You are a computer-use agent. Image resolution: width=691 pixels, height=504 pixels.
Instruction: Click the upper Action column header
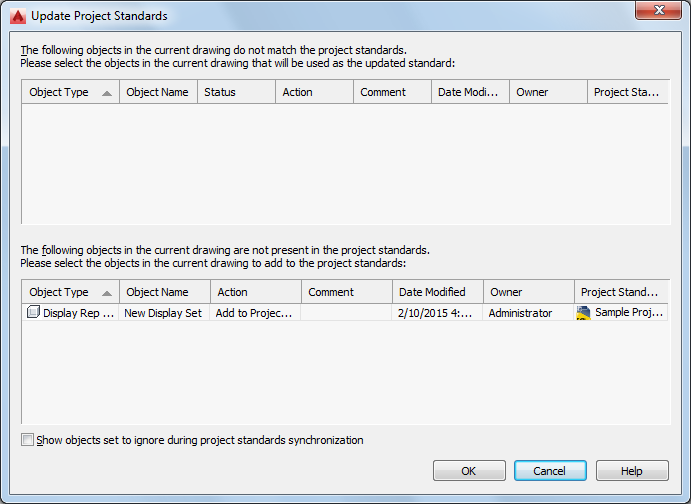[314, 92]
